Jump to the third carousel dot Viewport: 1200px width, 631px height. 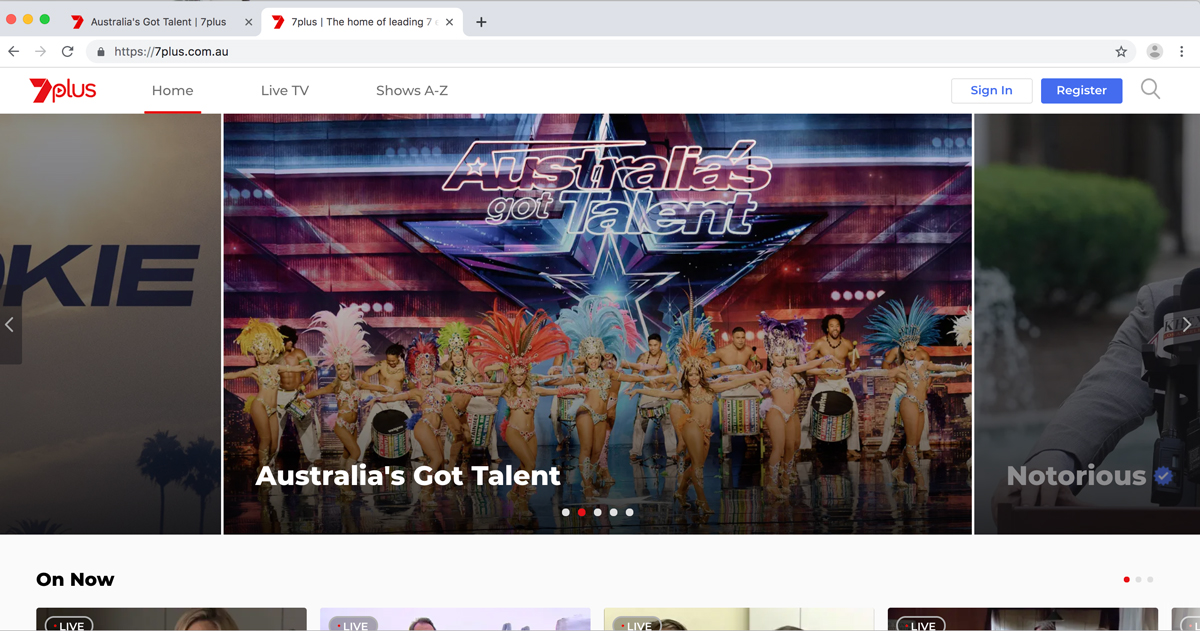tap(598, 512)
